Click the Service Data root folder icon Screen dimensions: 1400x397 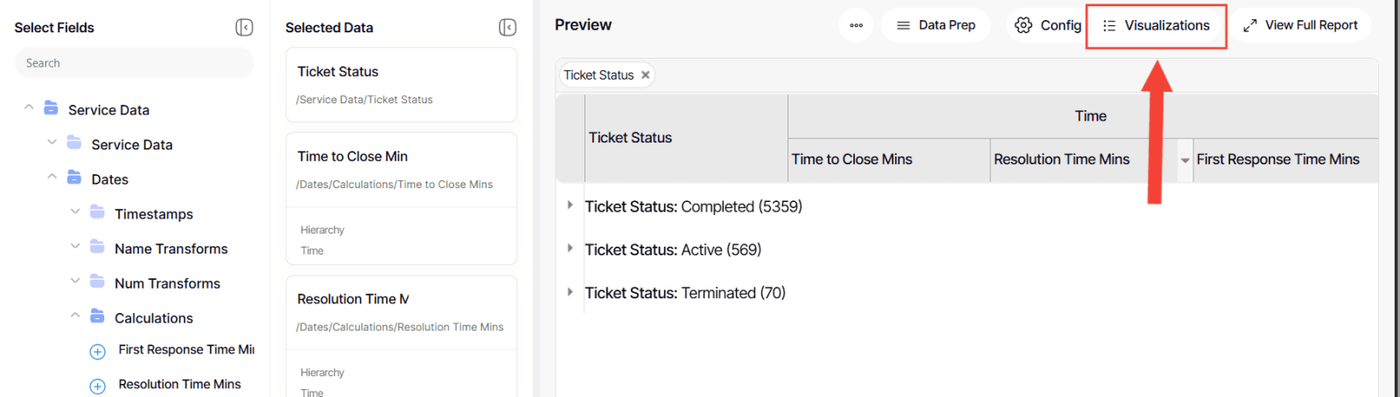(51, 109)
